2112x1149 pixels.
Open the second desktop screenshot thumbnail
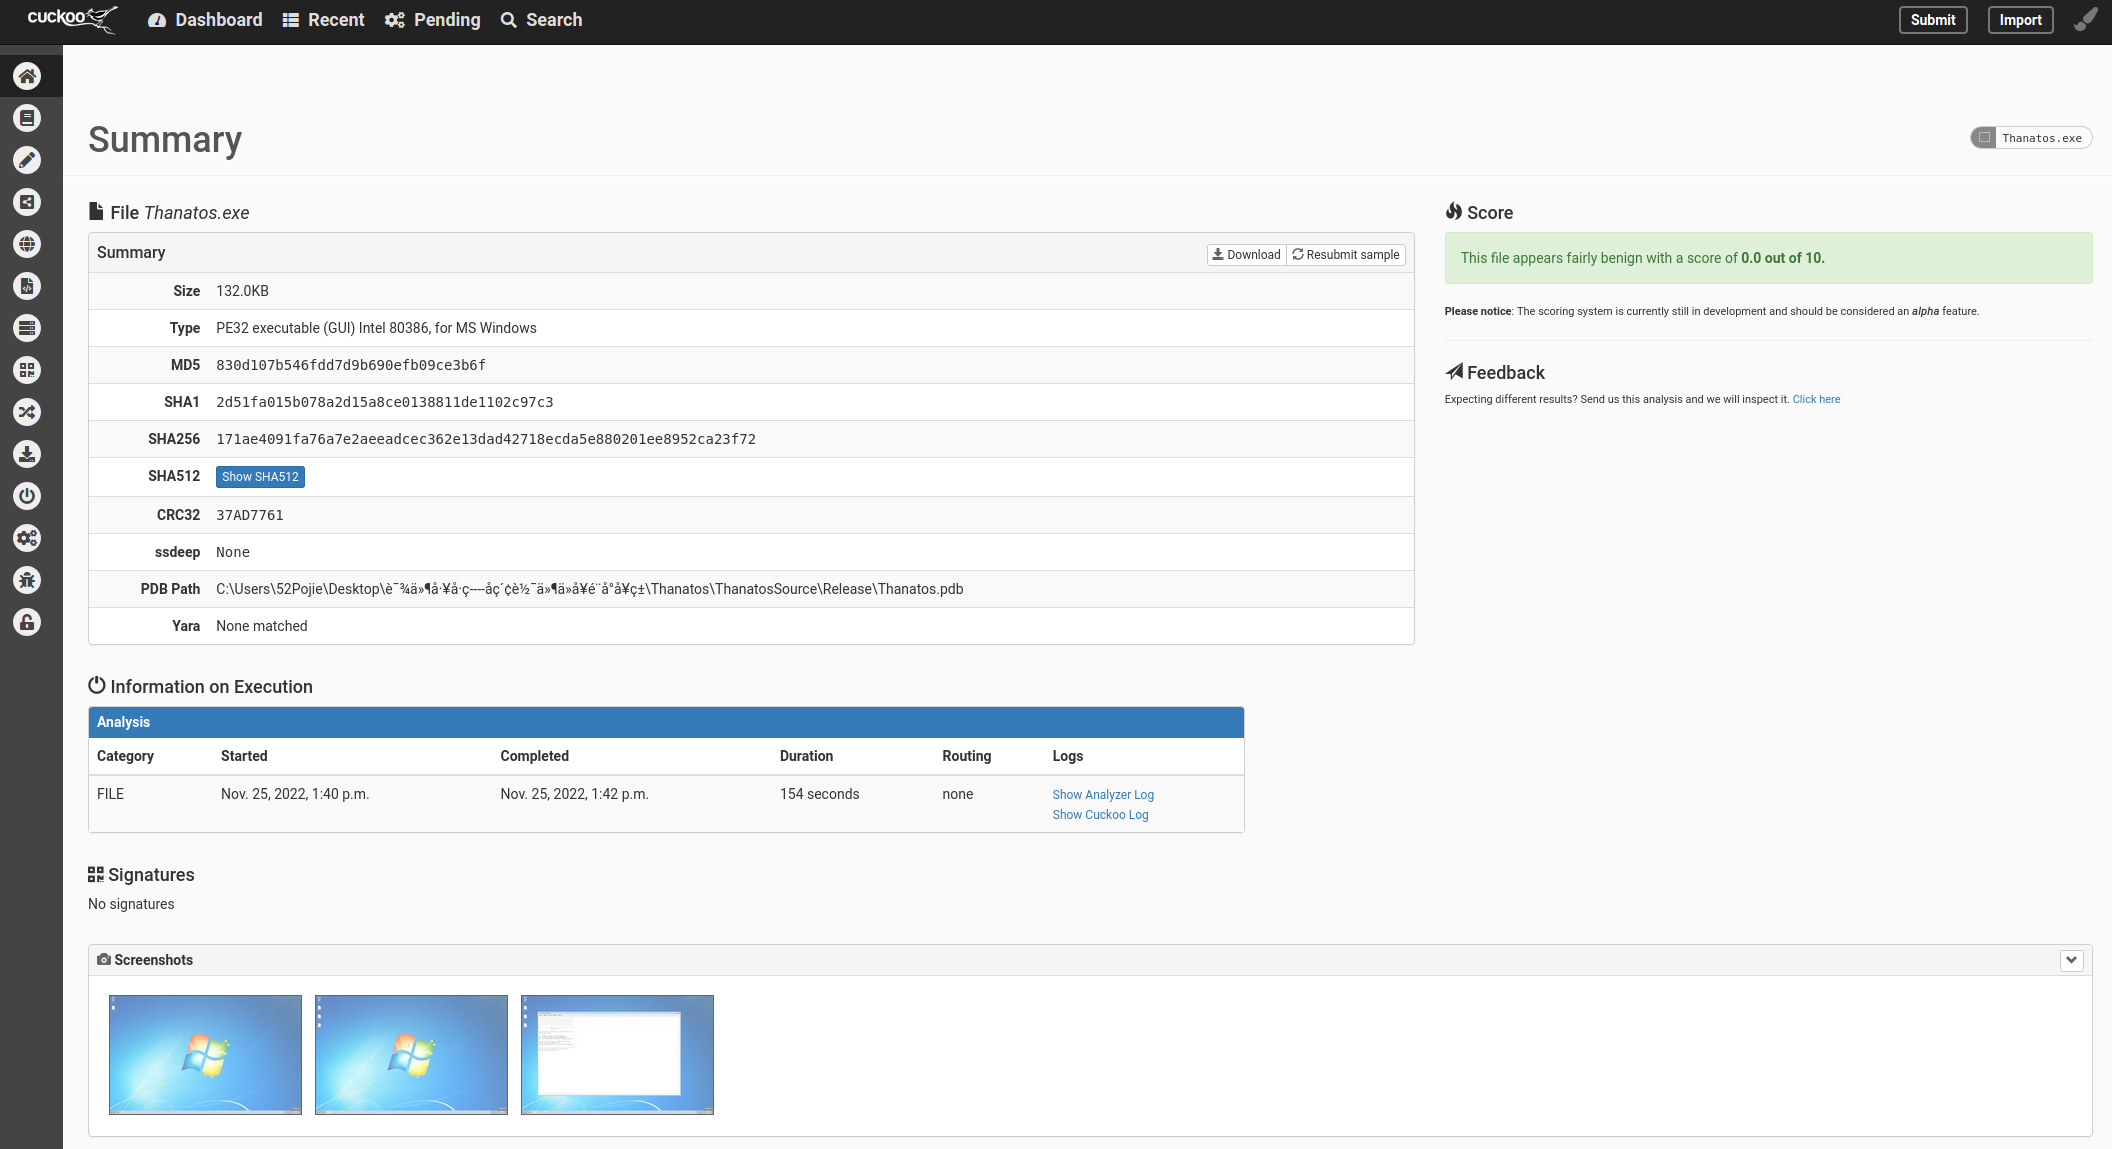click(411, 1055)
